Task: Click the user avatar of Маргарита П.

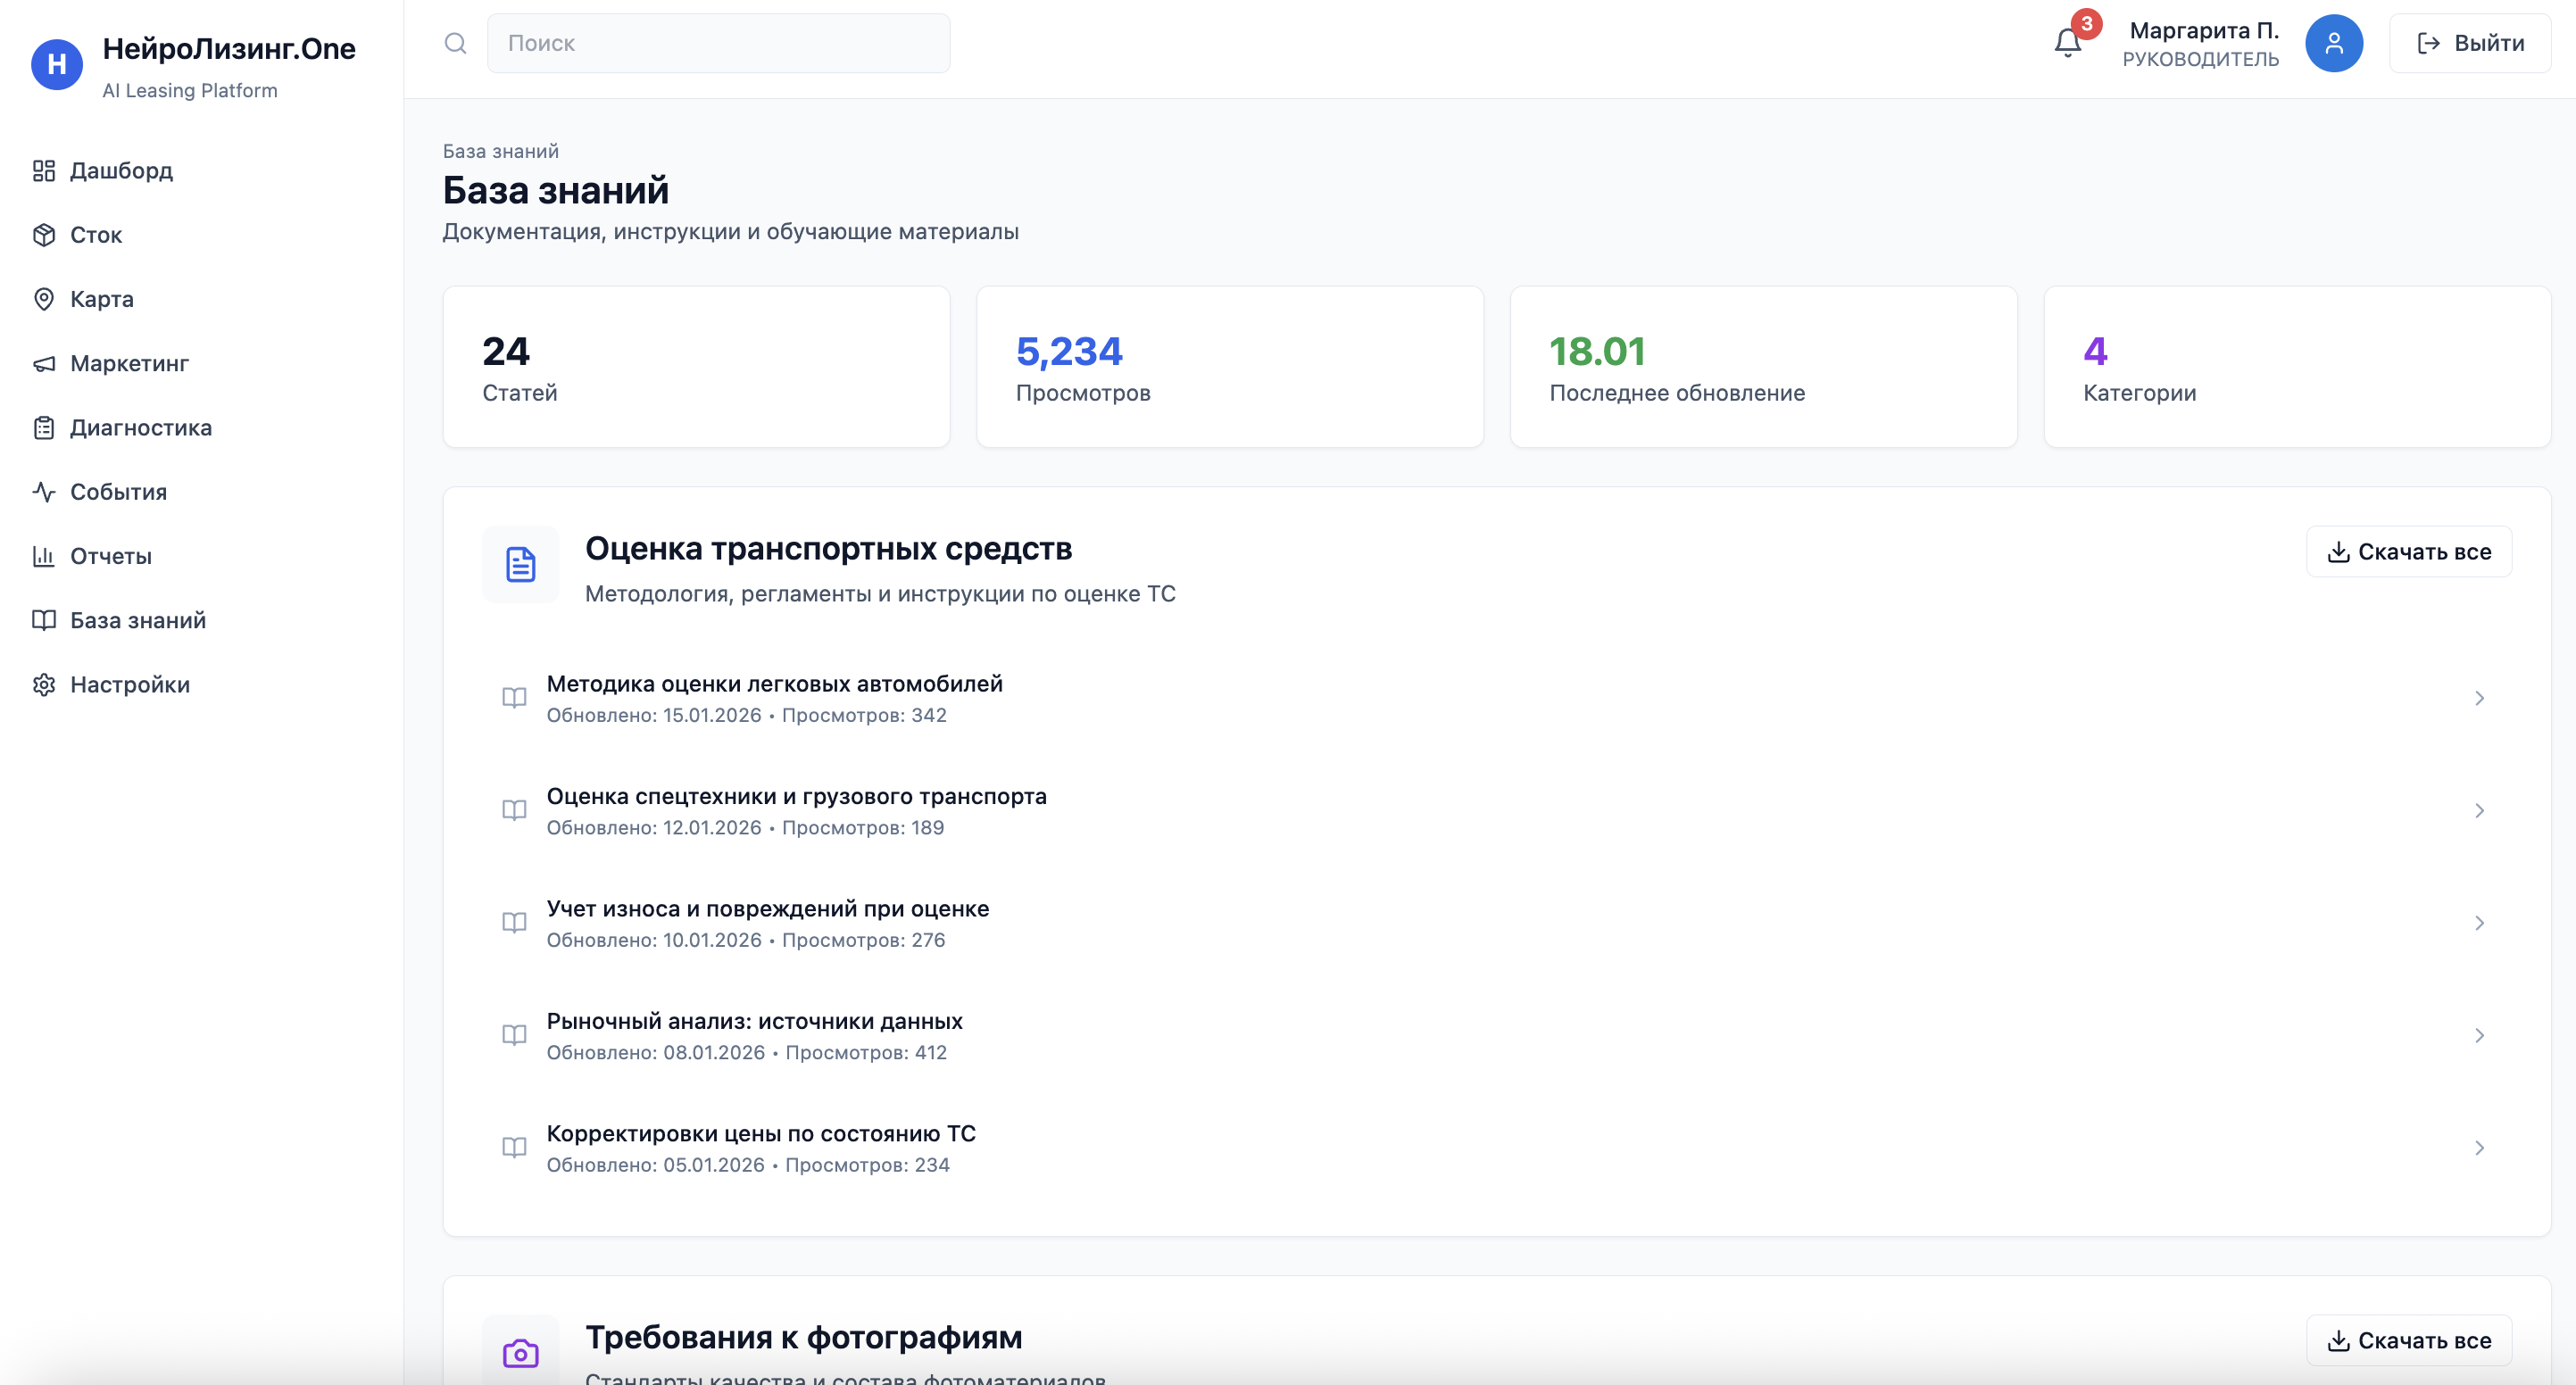Action: pos(2335,43)
